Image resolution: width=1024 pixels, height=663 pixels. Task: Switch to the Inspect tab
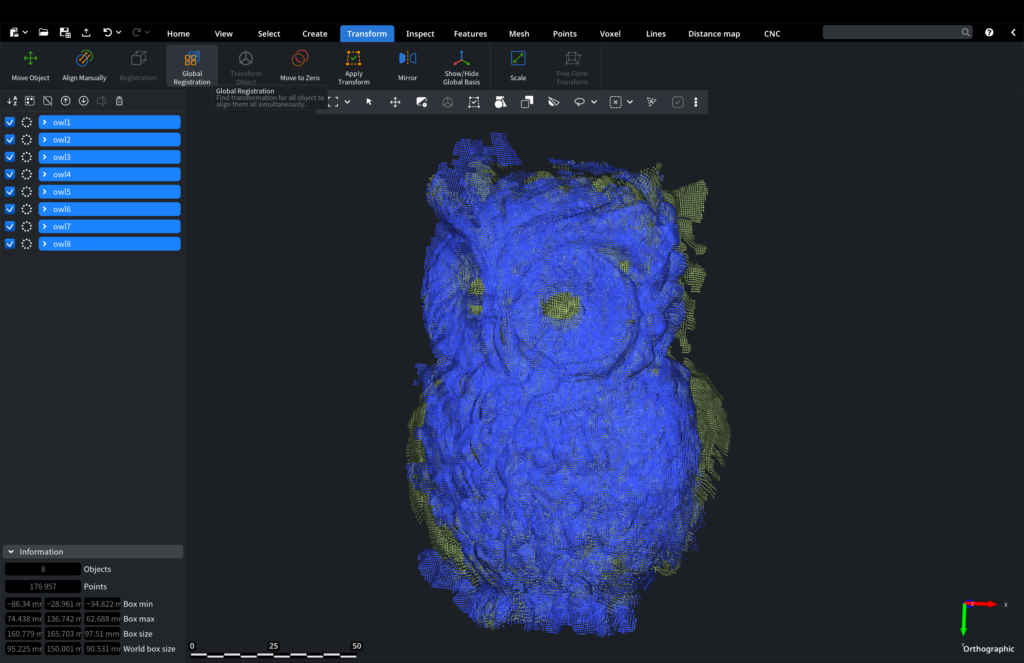[x=420, y=34]
